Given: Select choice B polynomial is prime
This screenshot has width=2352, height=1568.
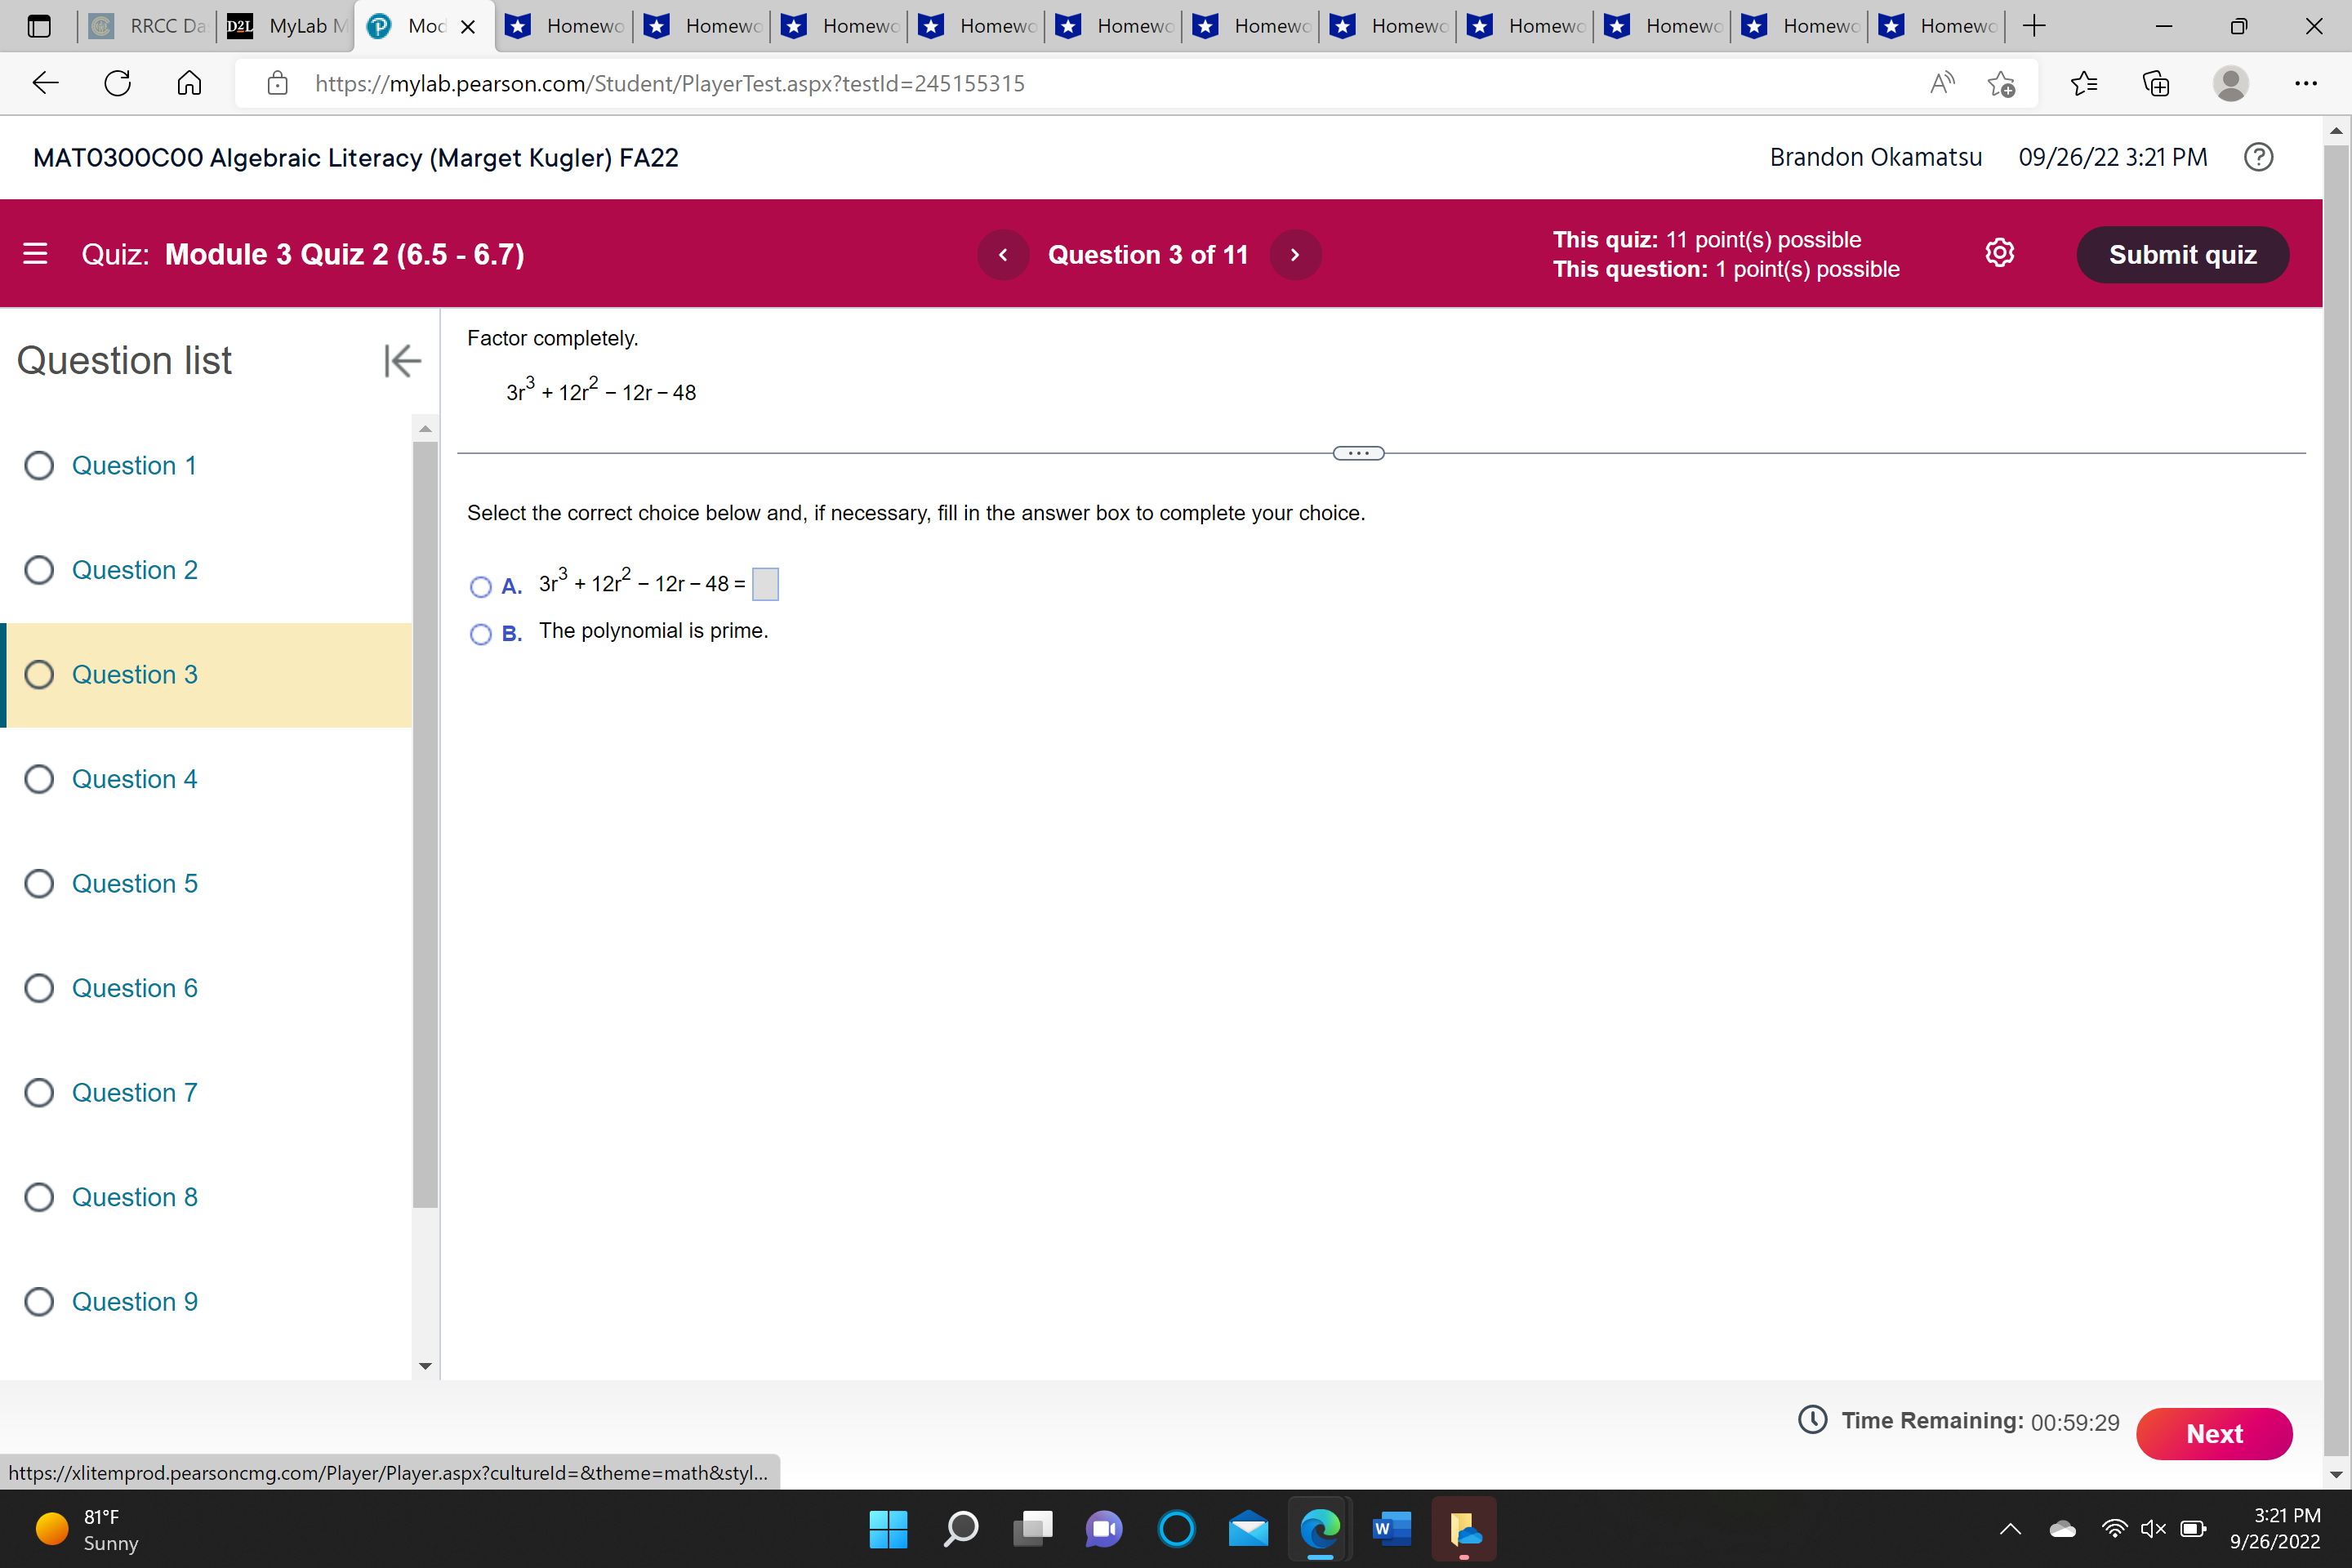Looking at the screenshot, I should [481, 634].
